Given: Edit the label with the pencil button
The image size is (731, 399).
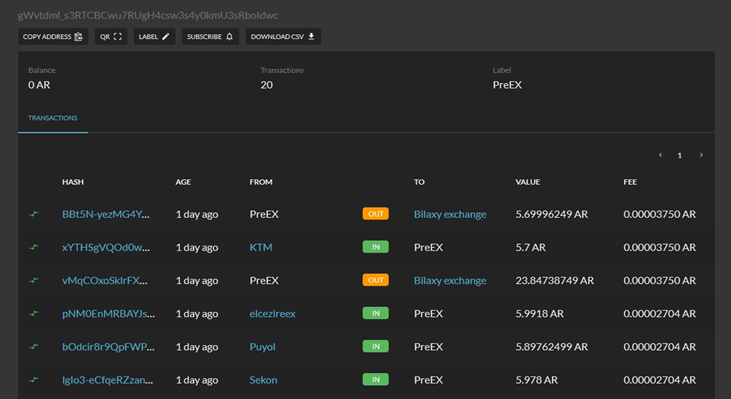Looking at the screenshot, I should (x=154, y=36).
